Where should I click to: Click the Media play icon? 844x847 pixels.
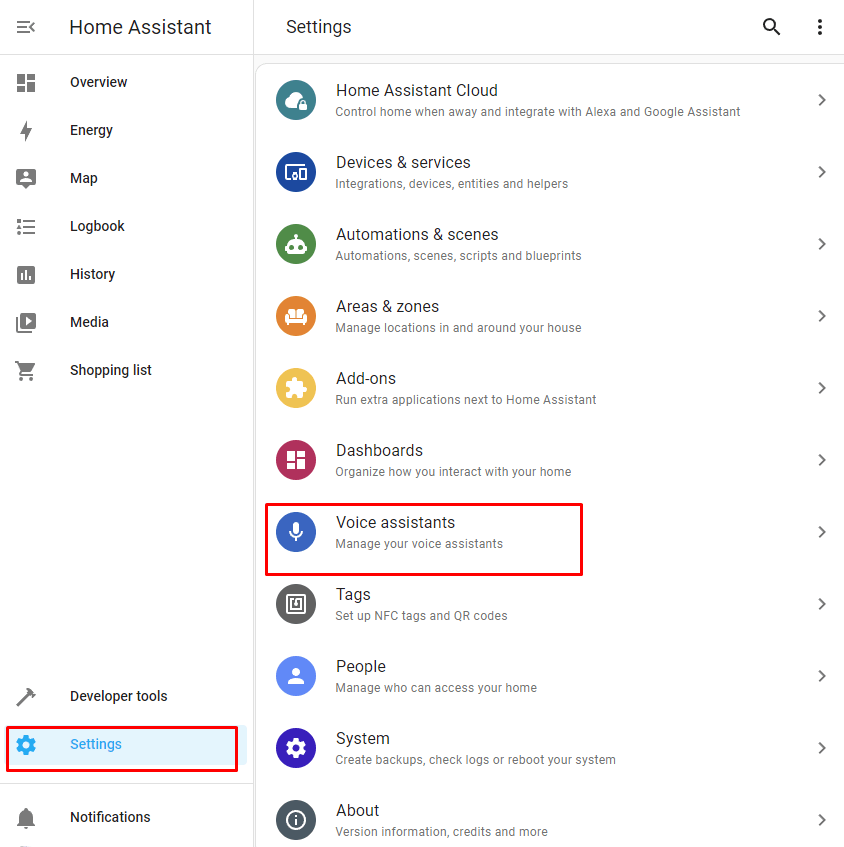(x=26, y=322)
